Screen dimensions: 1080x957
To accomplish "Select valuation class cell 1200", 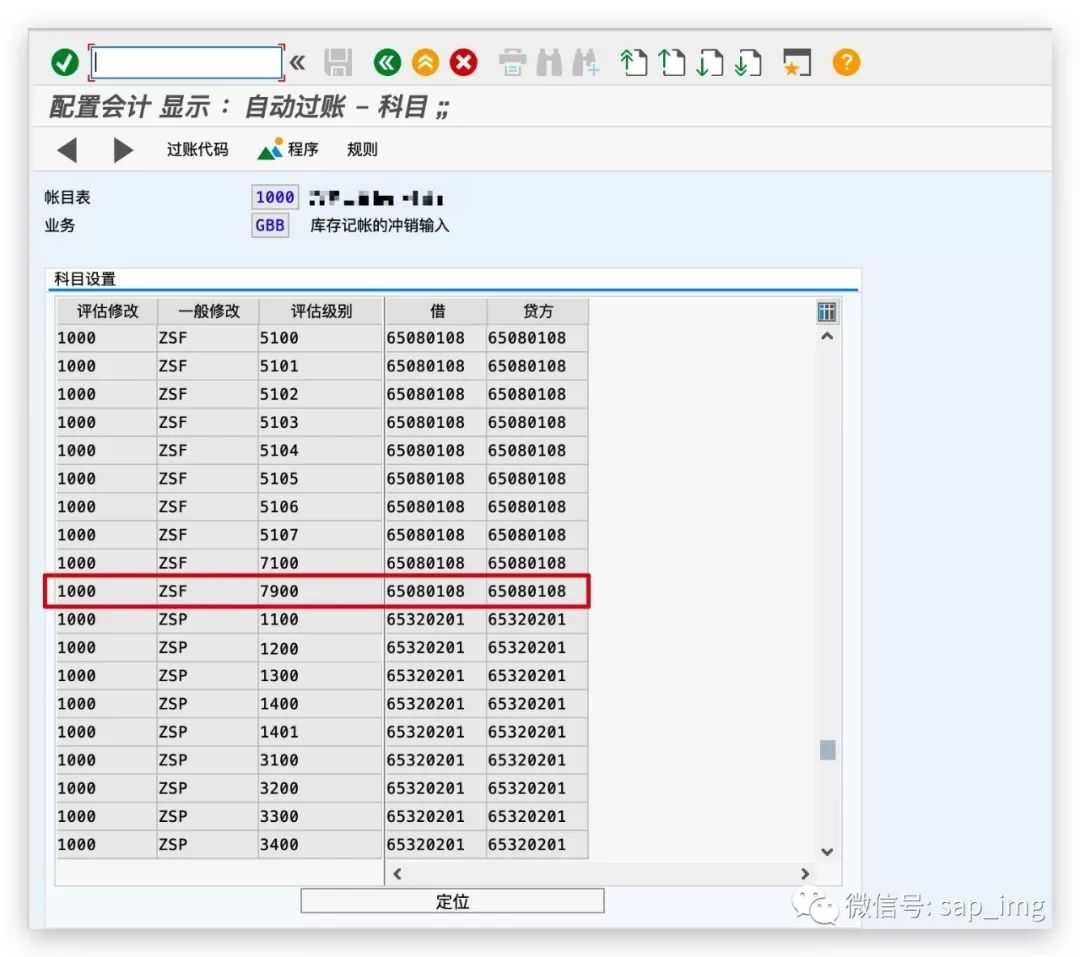I will [x=320, y=648].
